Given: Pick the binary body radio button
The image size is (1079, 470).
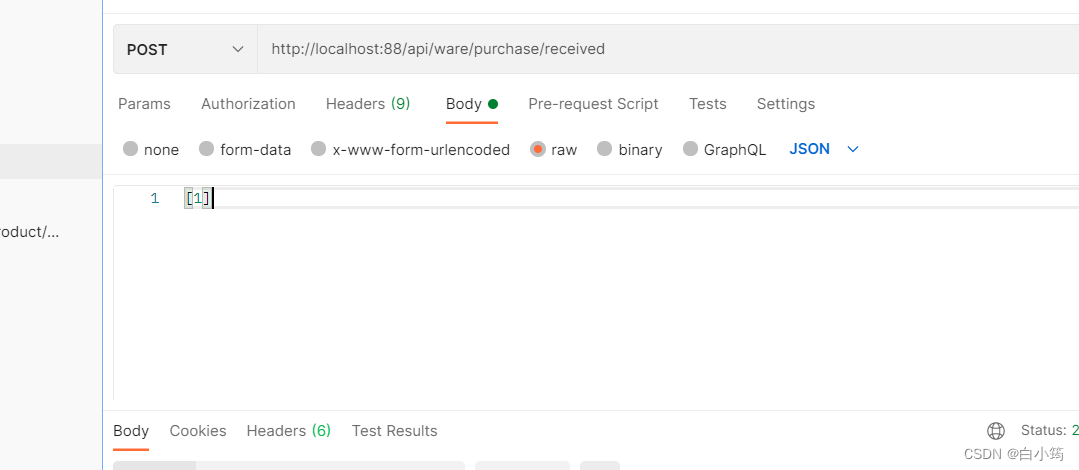Looking at the screenshot, I should (x=605, y=149).
